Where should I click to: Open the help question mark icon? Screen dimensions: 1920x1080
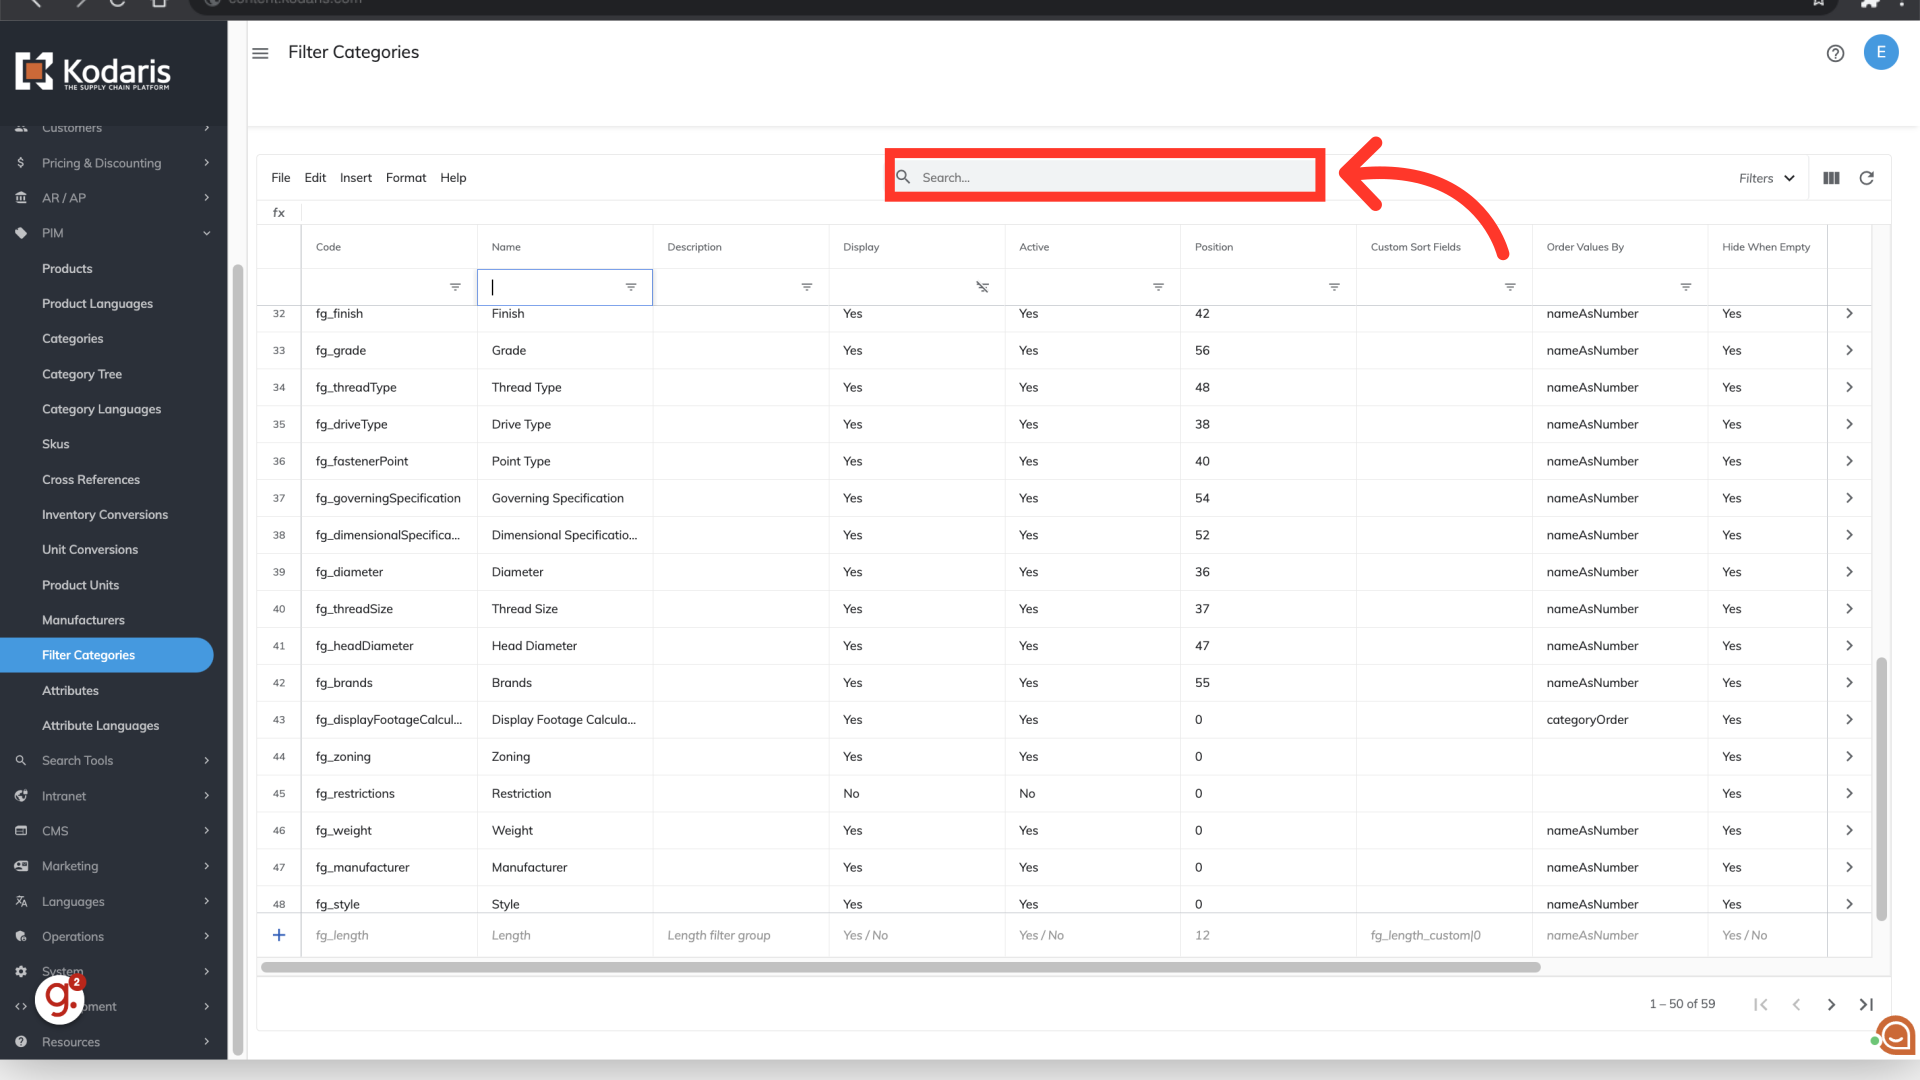1835,53
